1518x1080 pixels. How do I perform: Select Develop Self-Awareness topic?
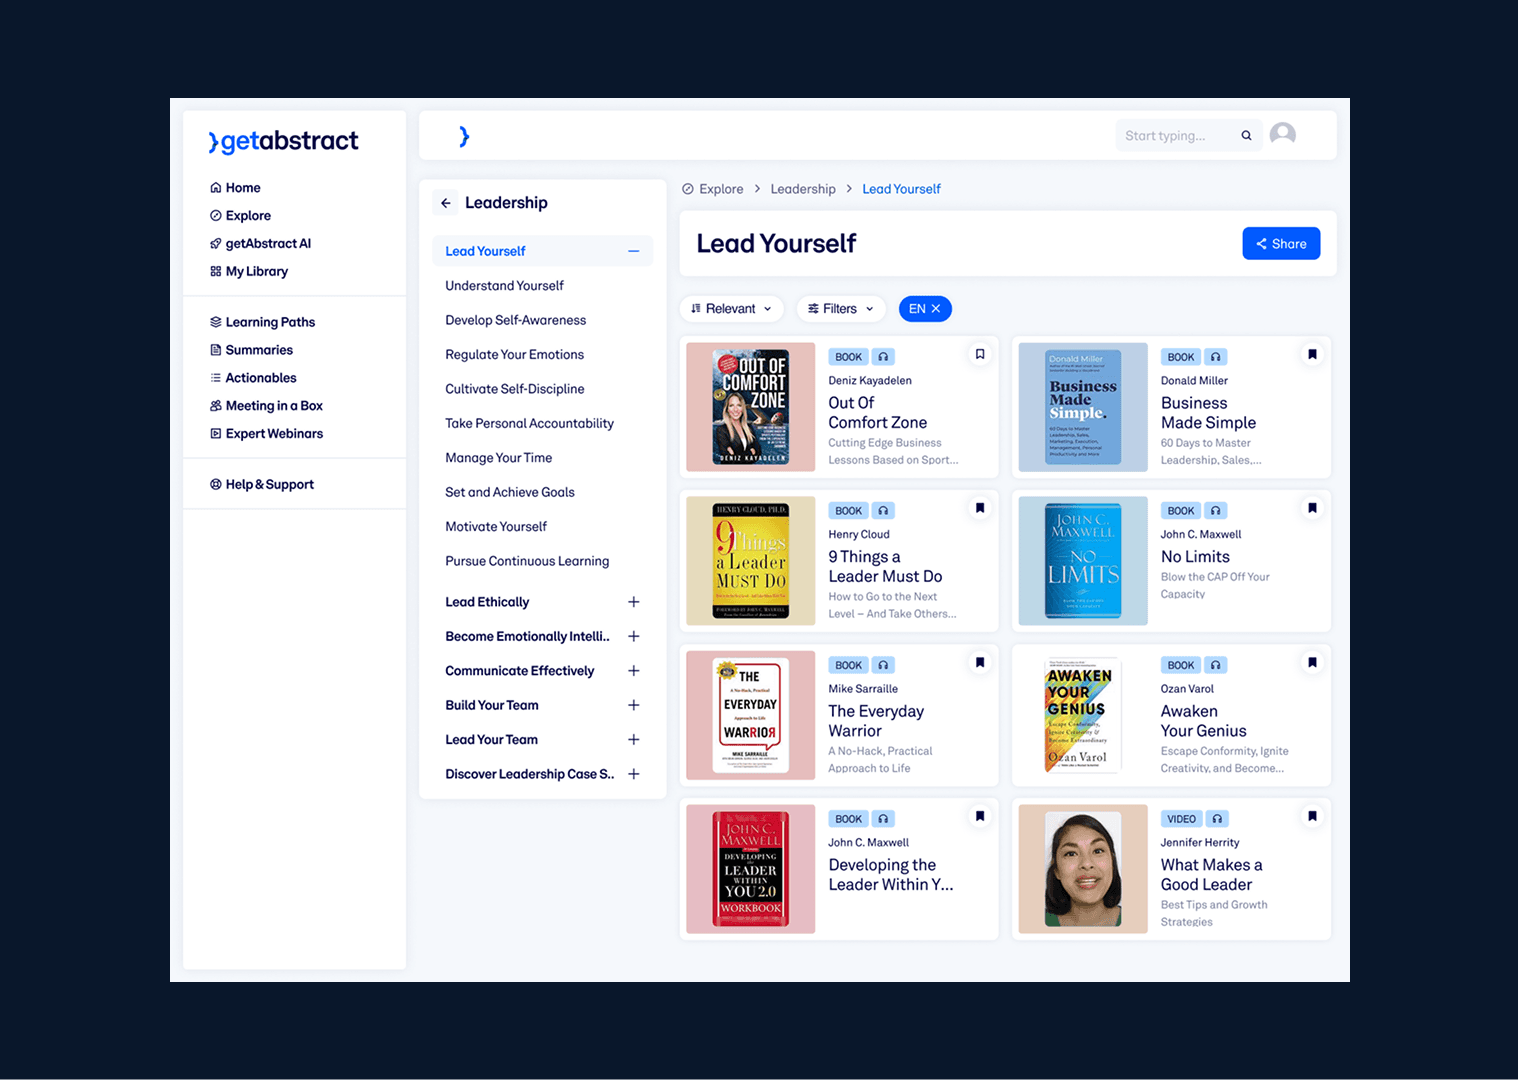click(x=516, y=320)
